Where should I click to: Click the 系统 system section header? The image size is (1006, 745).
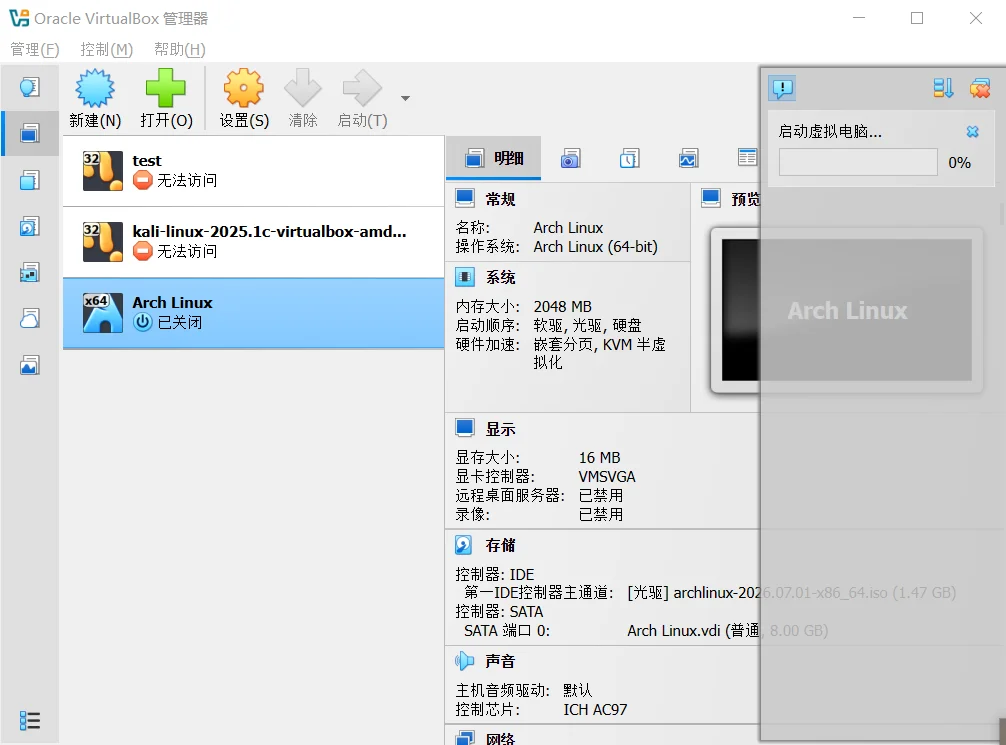point(500,277)
